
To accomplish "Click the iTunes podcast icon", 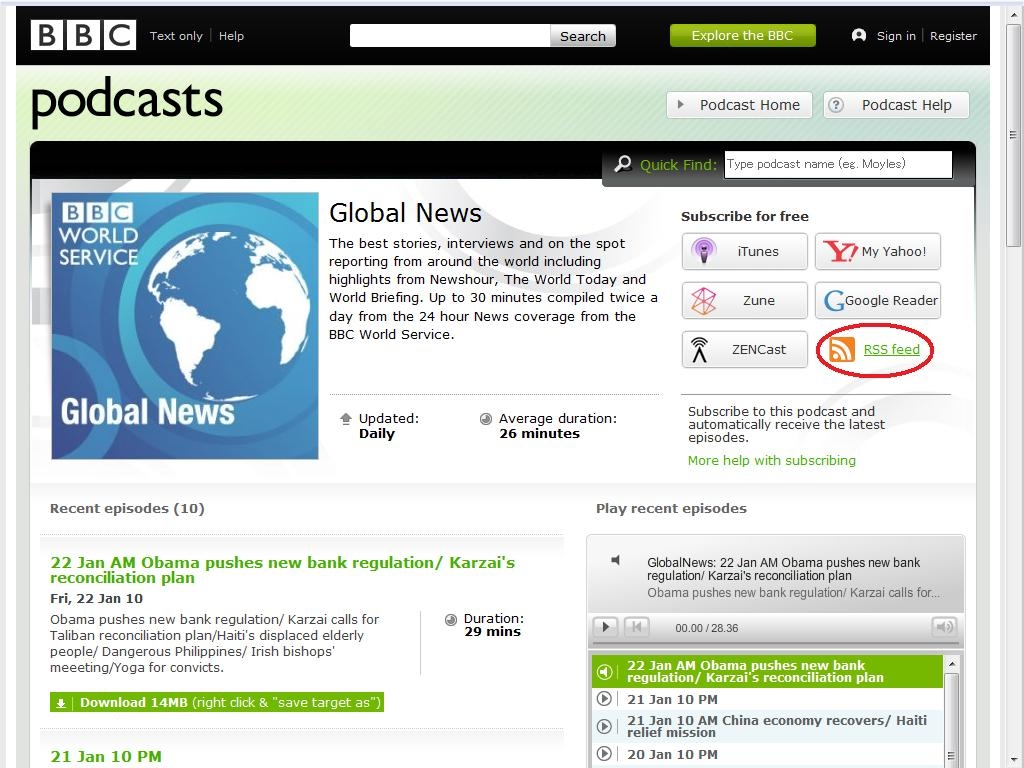I will 704,251.
